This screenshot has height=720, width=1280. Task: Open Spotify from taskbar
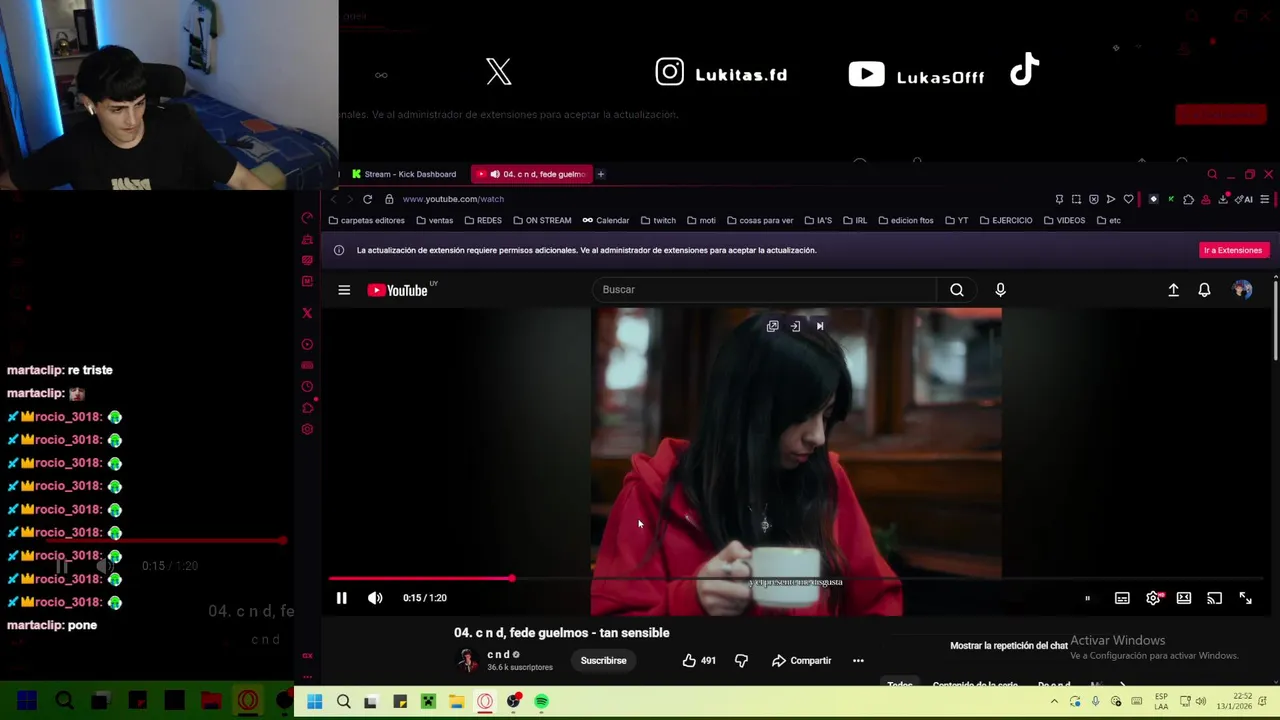pyautogui.click(x=541, y=702)
